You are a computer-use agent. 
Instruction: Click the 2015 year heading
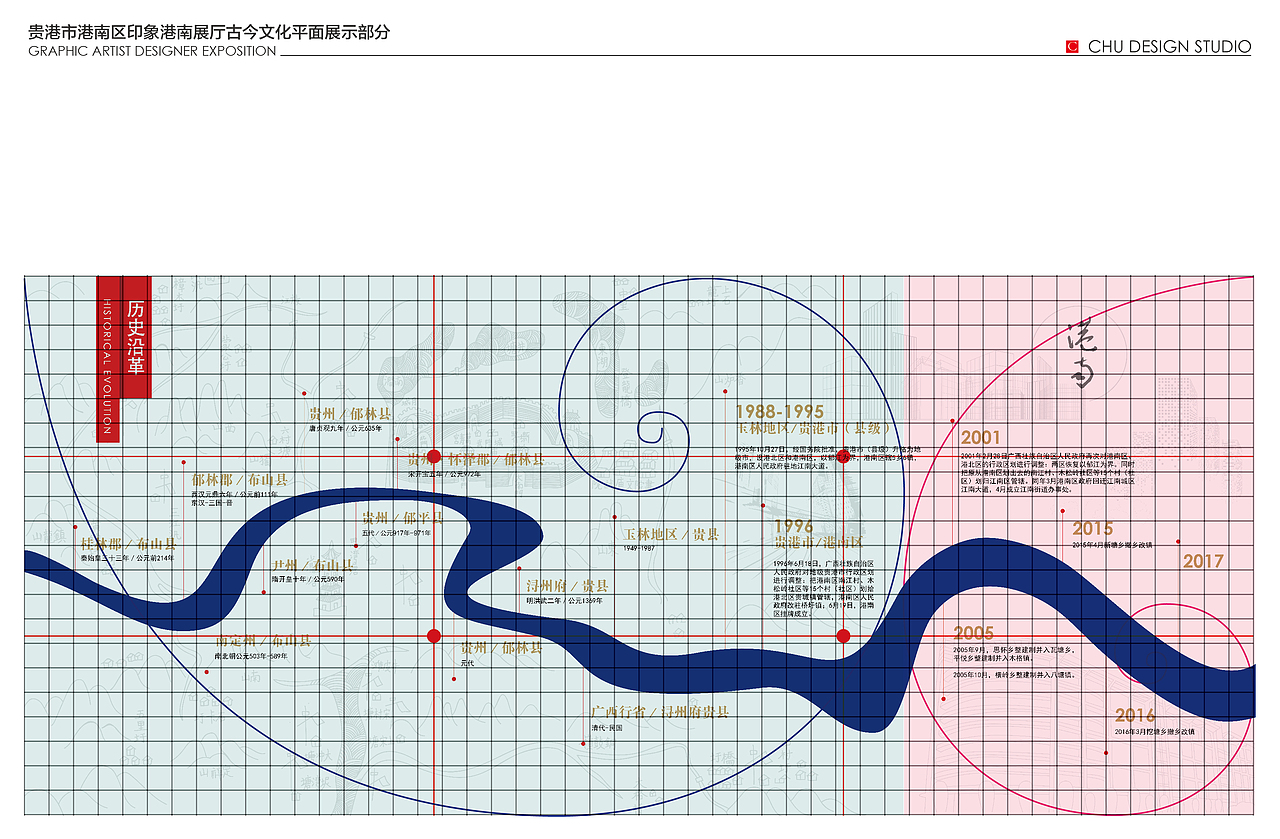(1093, 529)
